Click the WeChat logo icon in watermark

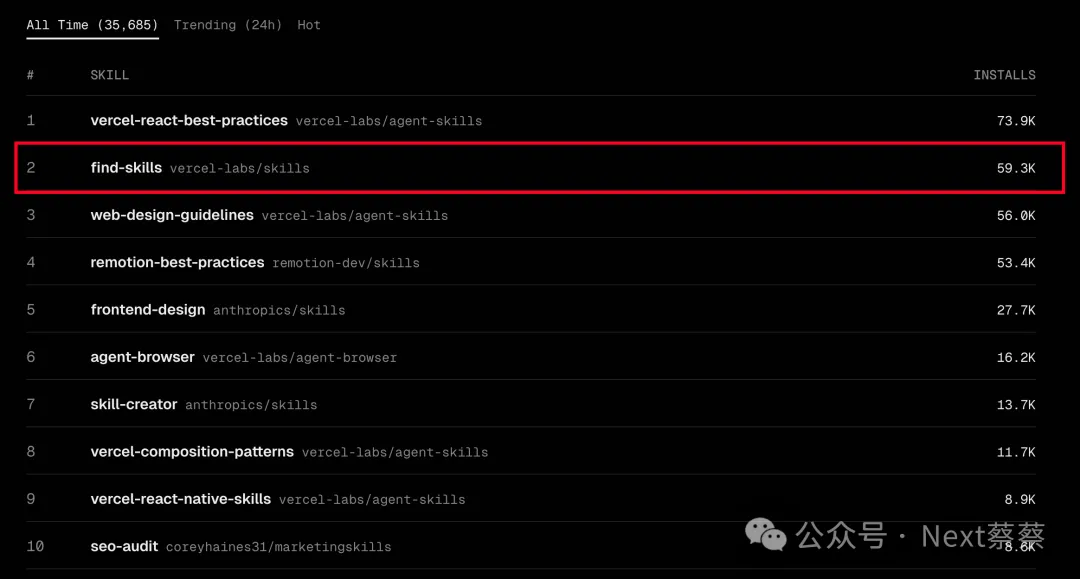(767, 535)
